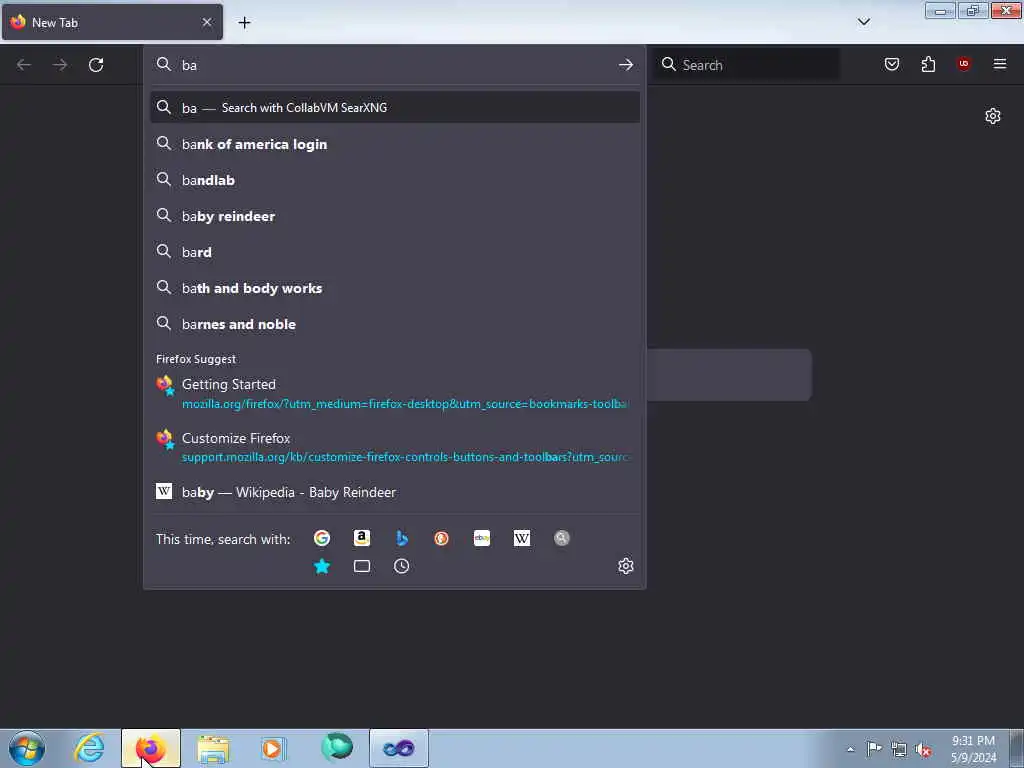Open the uBlock Origin extension icon

tap(964, 63)
